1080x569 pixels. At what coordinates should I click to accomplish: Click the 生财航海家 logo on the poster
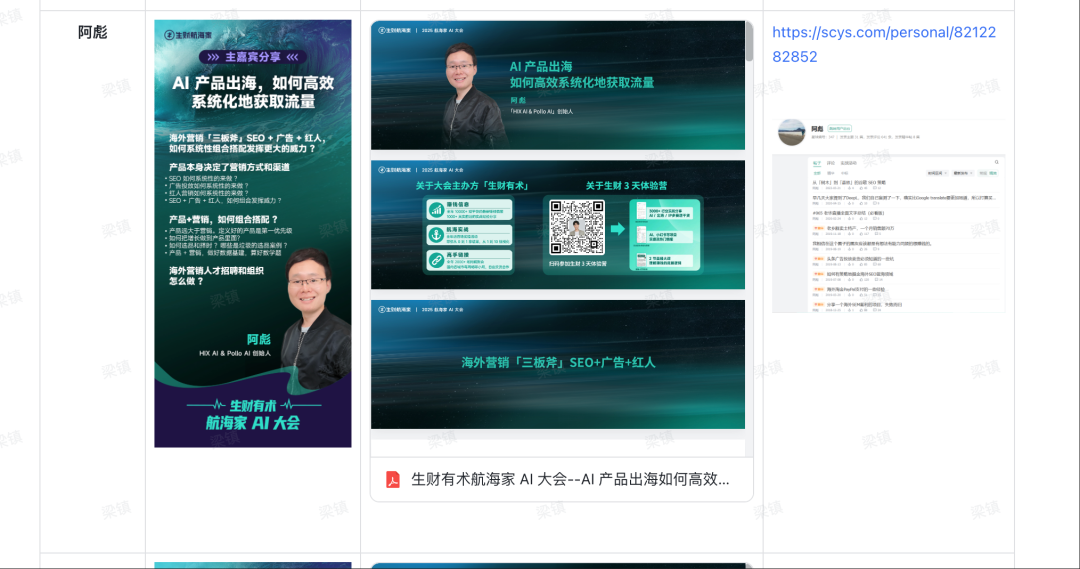(188, 34)
